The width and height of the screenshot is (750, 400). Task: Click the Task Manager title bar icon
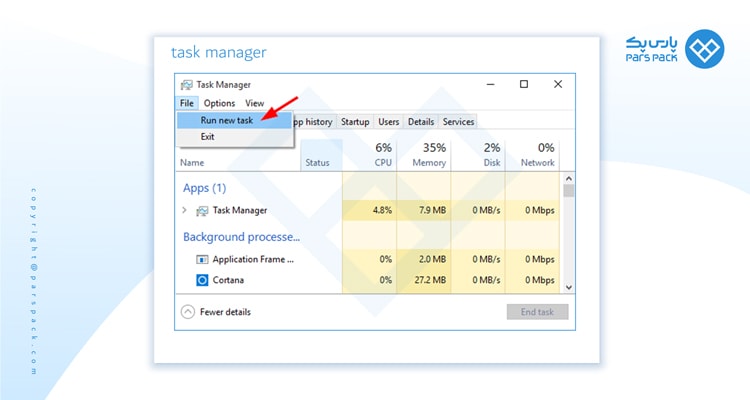[x=187, y=85]
